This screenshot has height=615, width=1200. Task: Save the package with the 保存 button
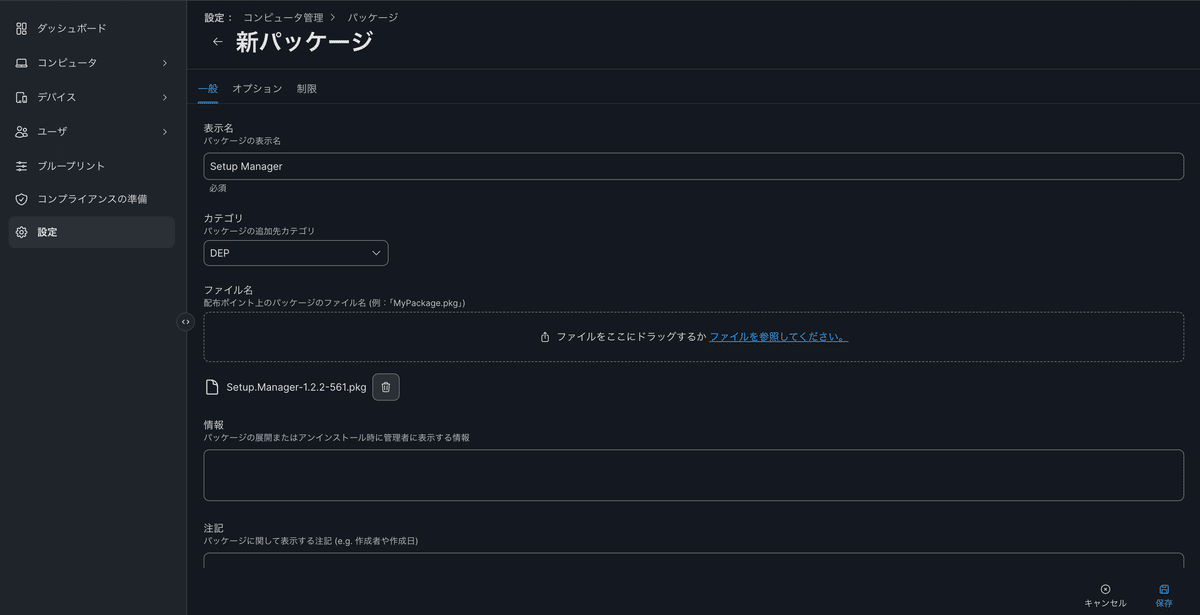click(x=1163, y=596)
